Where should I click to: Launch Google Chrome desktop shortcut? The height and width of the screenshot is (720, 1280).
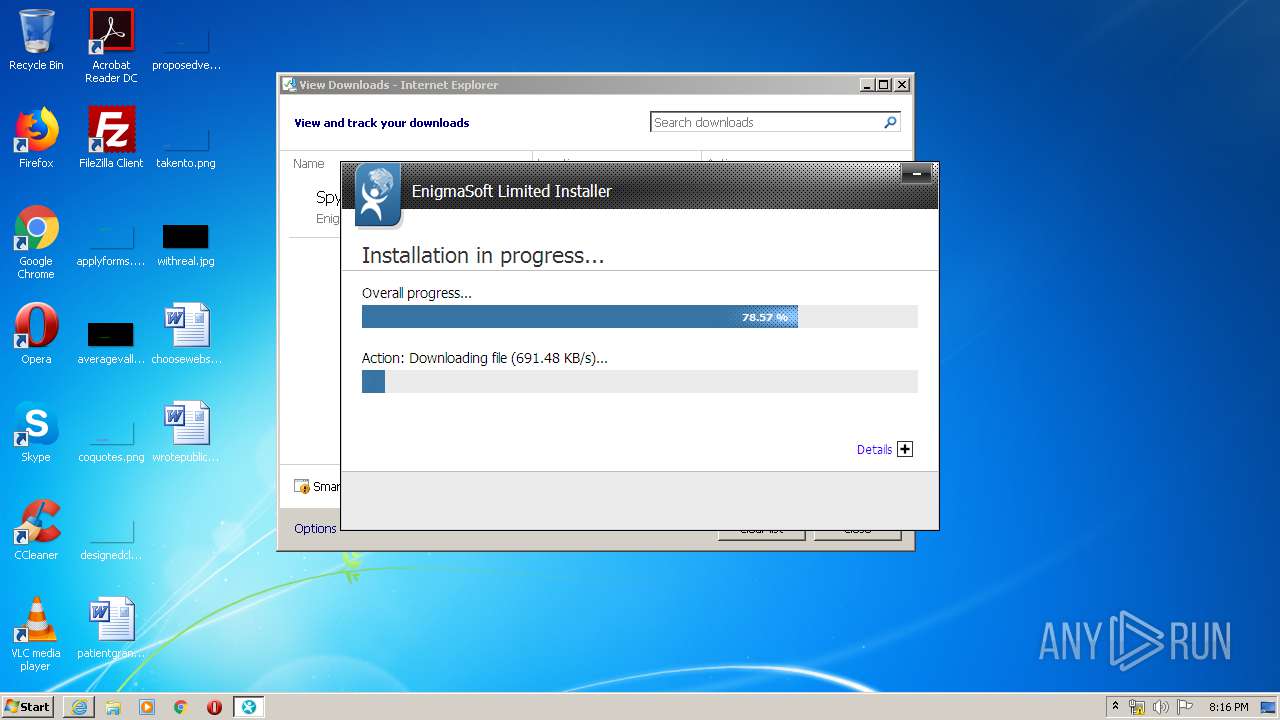coord(36,242)
